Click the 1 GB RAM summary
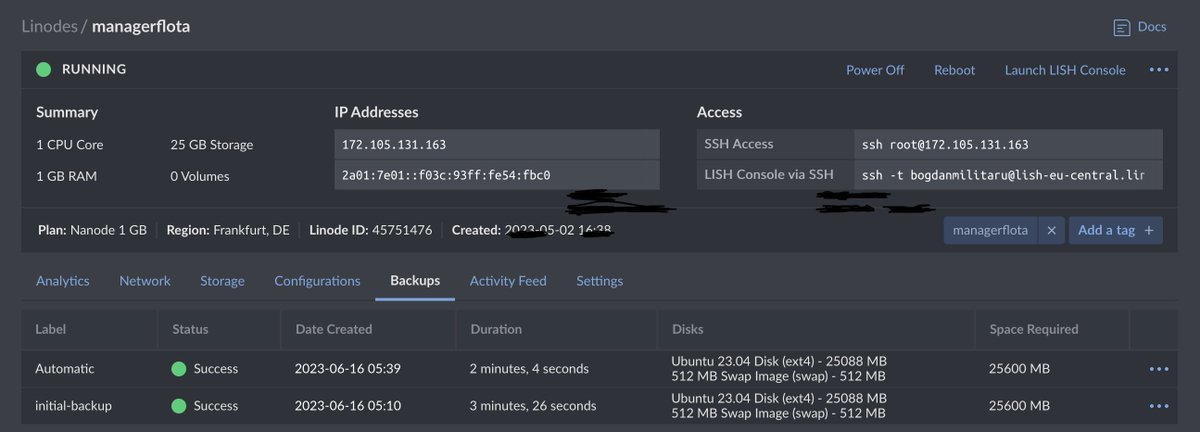The height and width of the screenshot is (432, 1200). click(x=67, y=176)
